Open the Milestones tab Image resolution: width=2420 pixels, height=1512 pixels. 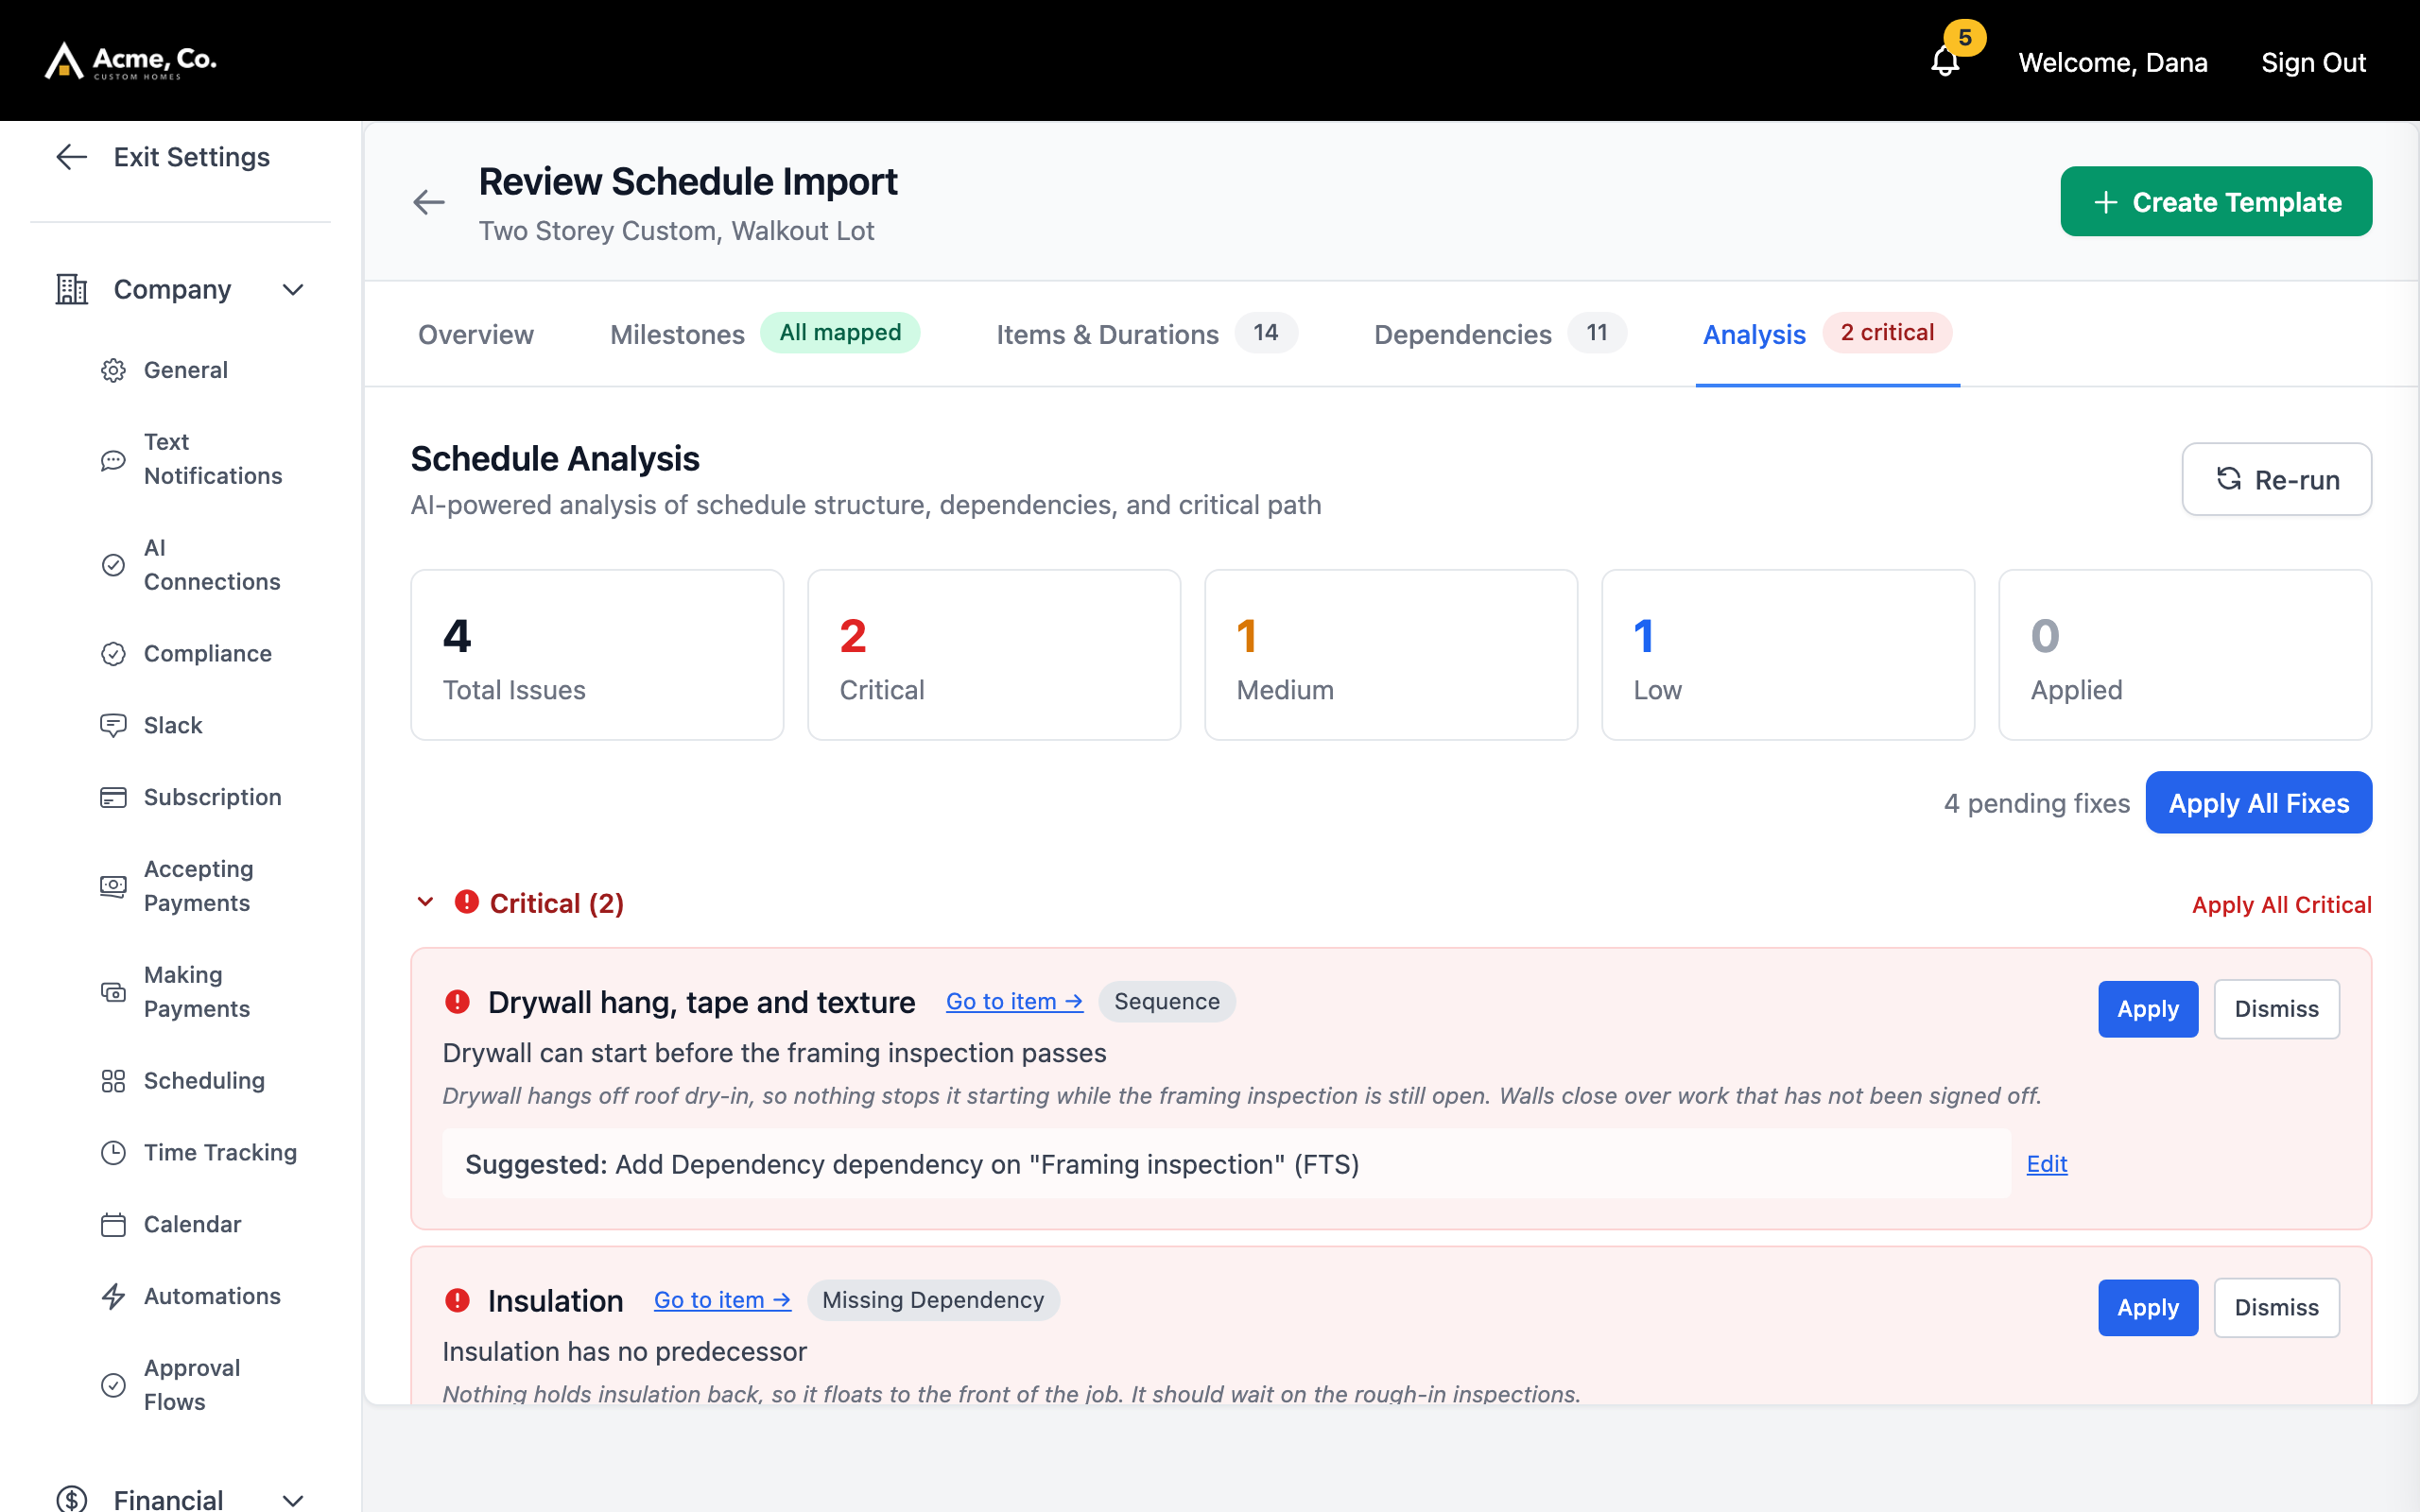click(764, 333)
